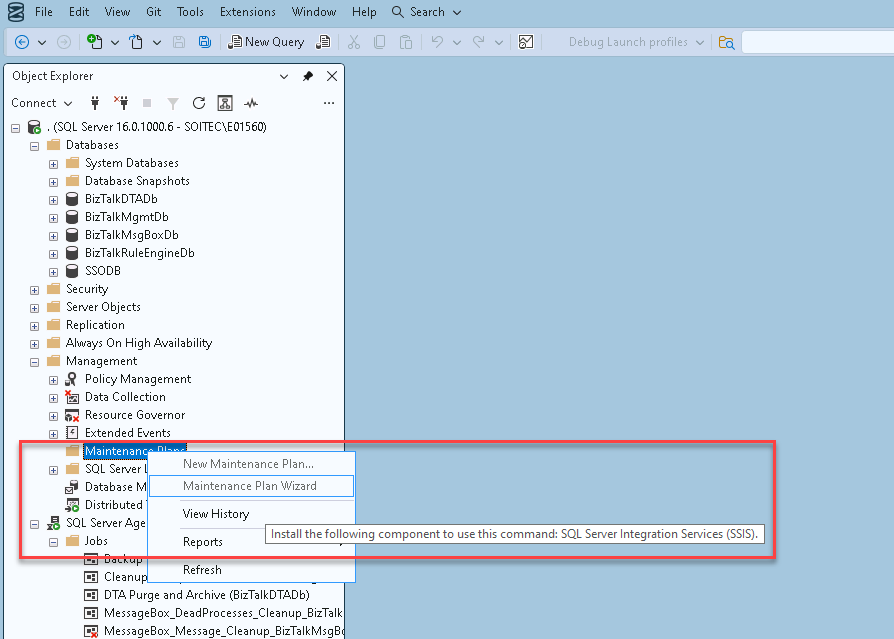Click the Object Explorer refresh arrow icon
Screen dimensions: 894x639
point(198,103)
